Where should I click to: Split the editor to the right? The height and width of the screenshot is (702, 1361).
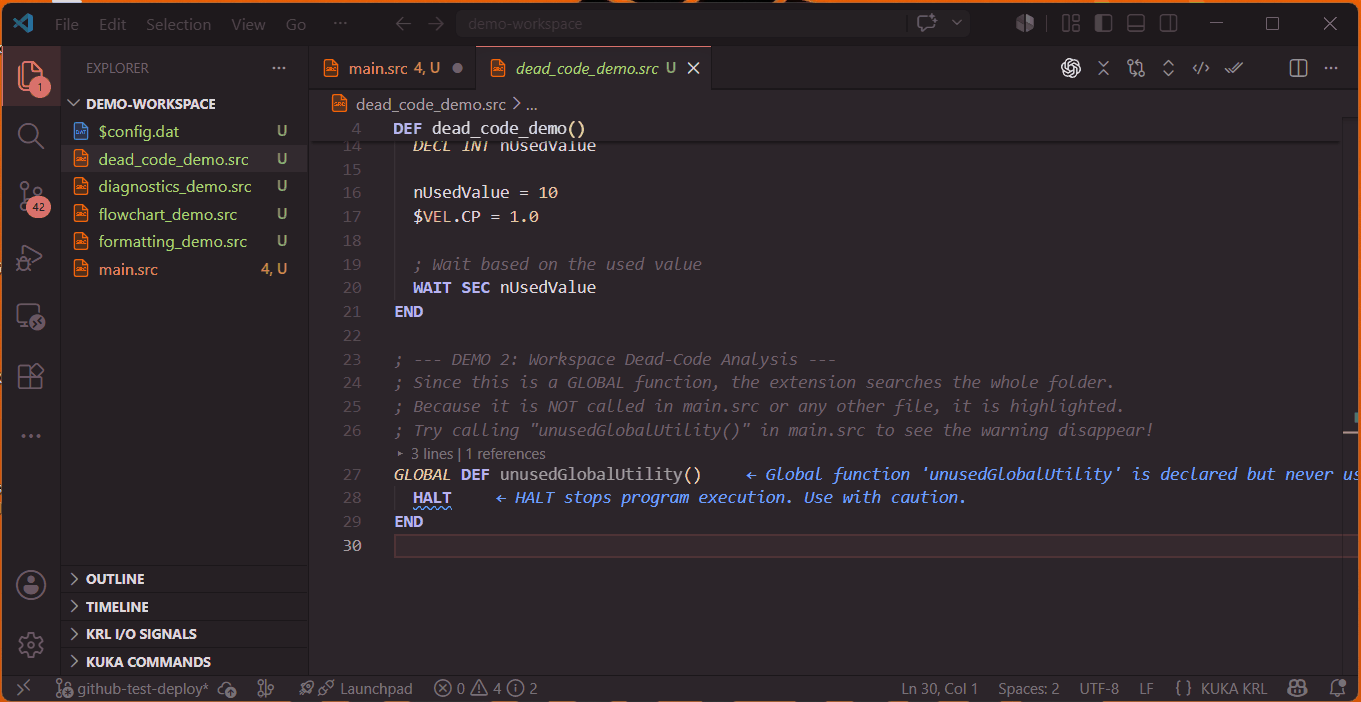(1298, 68)
